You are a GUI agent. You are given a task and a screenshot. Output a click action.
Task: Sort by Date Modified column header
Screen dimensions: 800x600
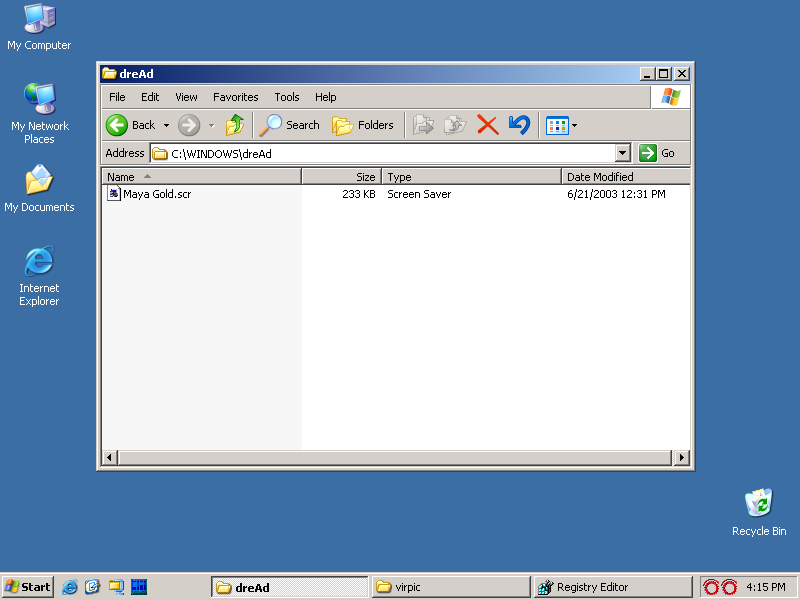[x=626, y=177]
